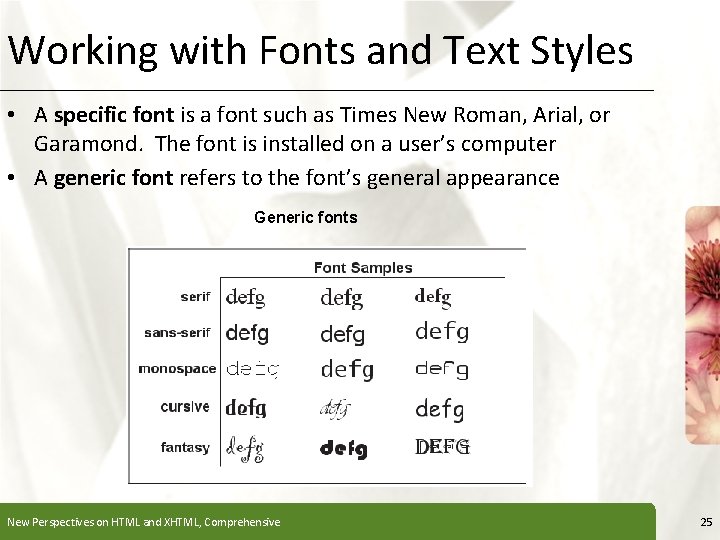The image size is (720, 540).
Task: Click the faint script middle cursive sample
Action: point(335,409)
